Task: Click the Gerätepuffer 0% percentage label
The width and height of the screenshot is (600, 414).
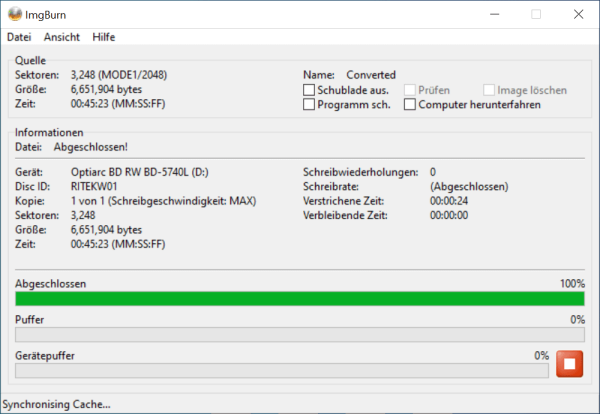Action: tap(541, 355)
